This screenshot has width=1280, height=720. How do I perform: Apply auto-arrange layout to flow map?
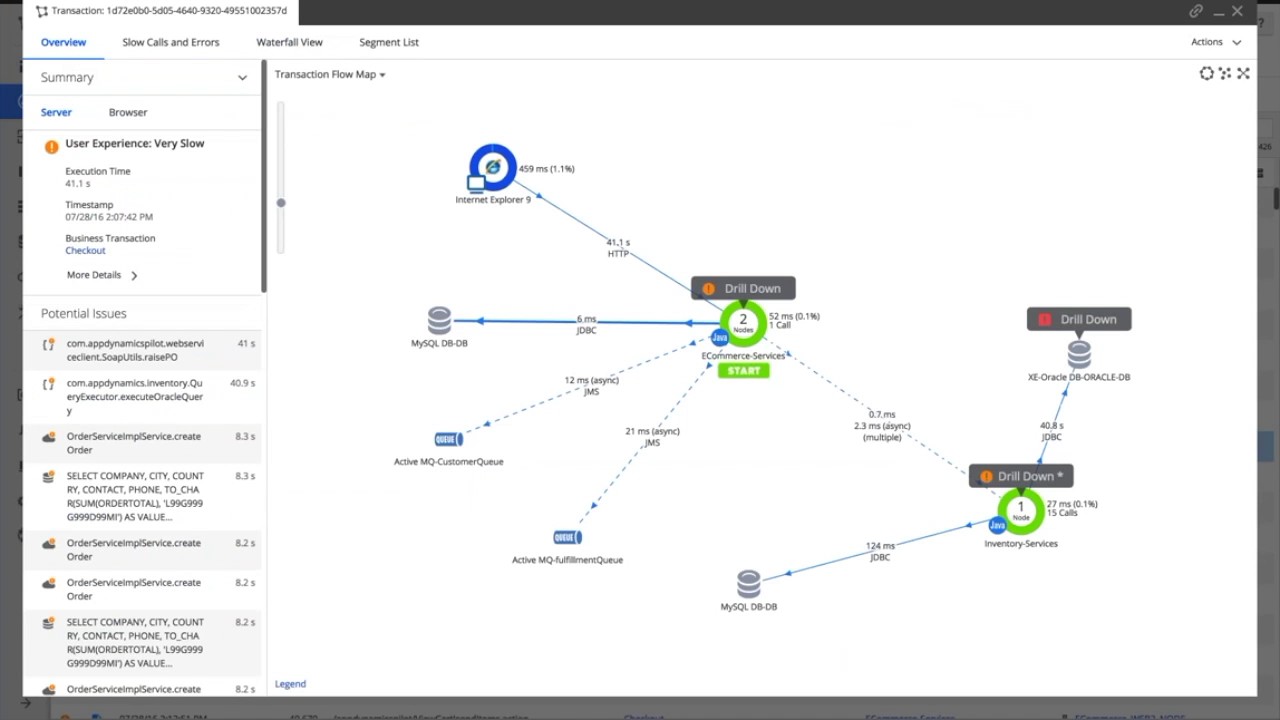1225,73
